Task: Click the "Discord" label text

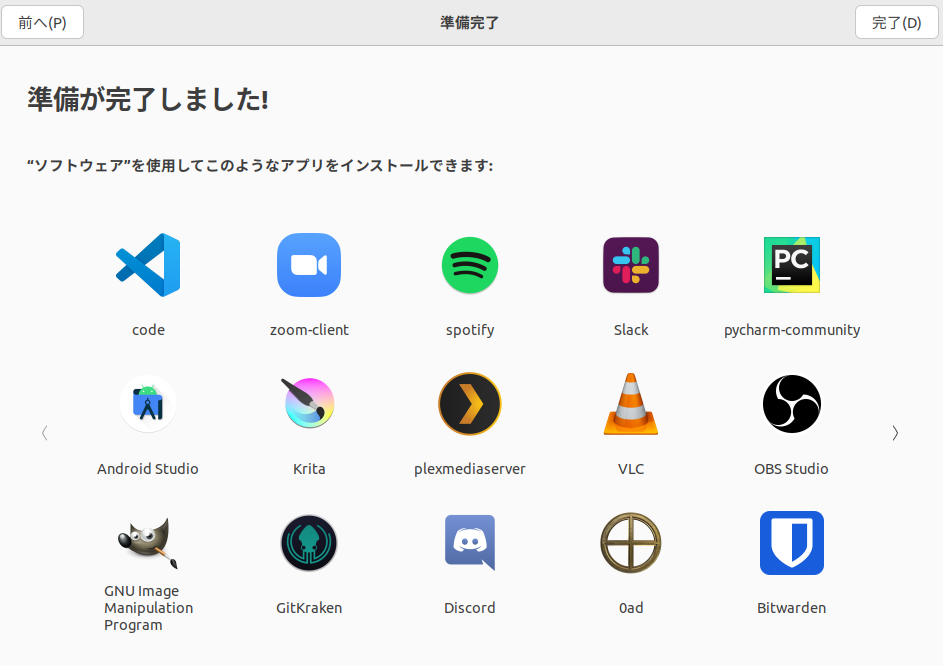Action: (470, 608)
